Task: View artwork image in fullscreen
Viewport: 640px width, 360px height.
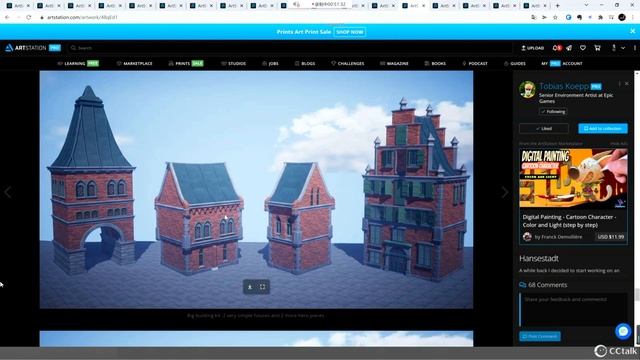Action: pyautogui.click(x=262, y=287)
